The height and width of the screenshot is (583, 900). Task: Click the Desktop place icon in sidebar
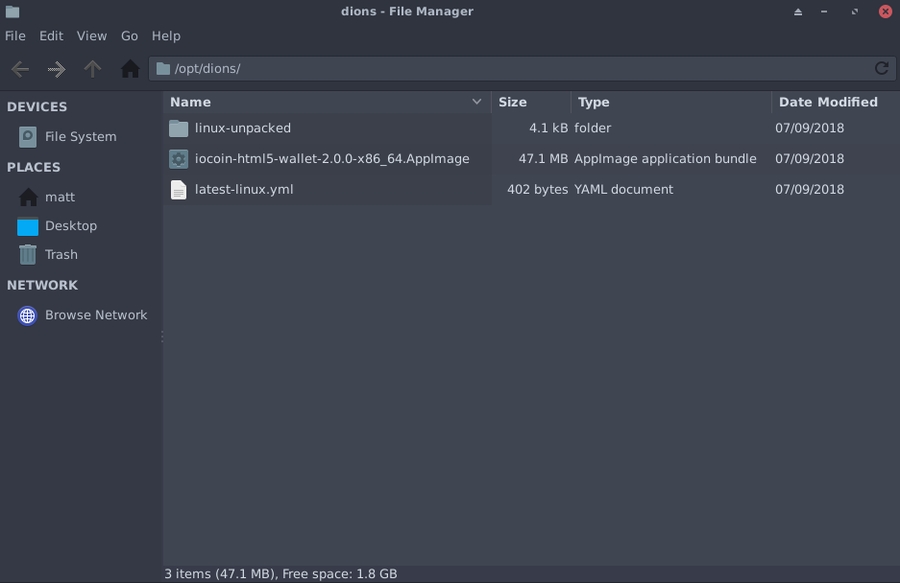click(x=27, y=226)
